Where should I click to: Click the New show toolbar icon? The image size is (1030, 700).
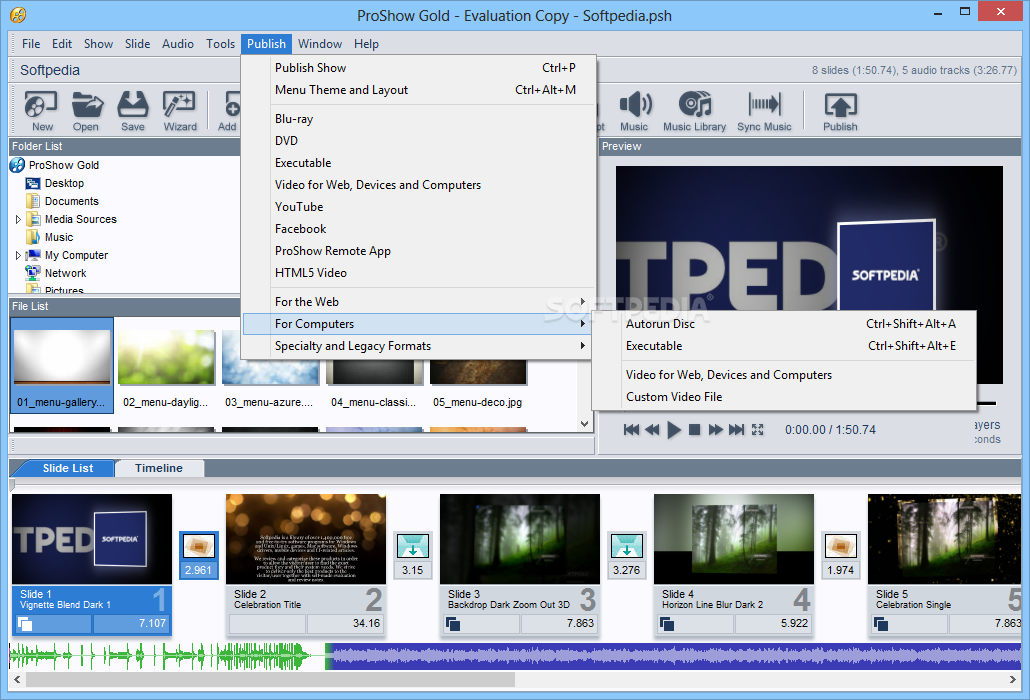coord(41,111)
